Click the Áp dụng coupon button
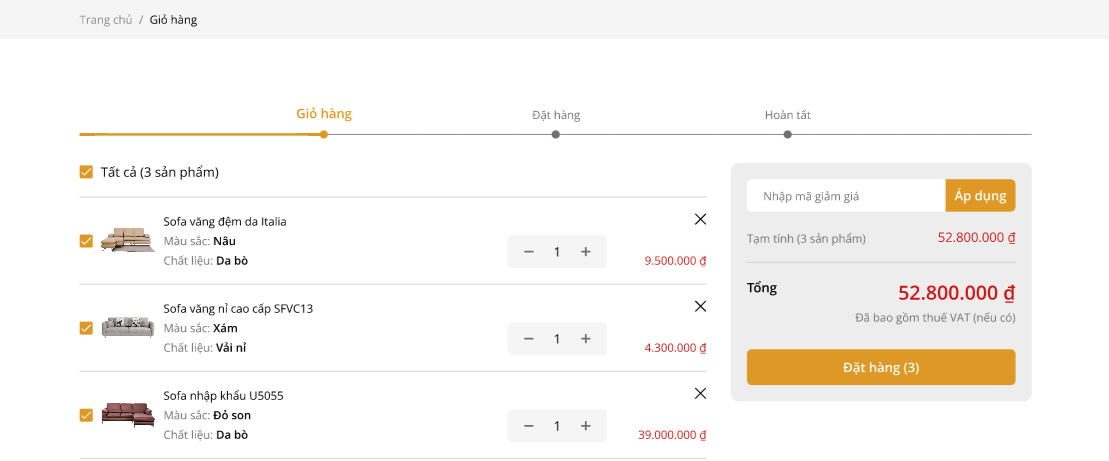Screen dimensions: 1109x461 click(x=980, y=196)
